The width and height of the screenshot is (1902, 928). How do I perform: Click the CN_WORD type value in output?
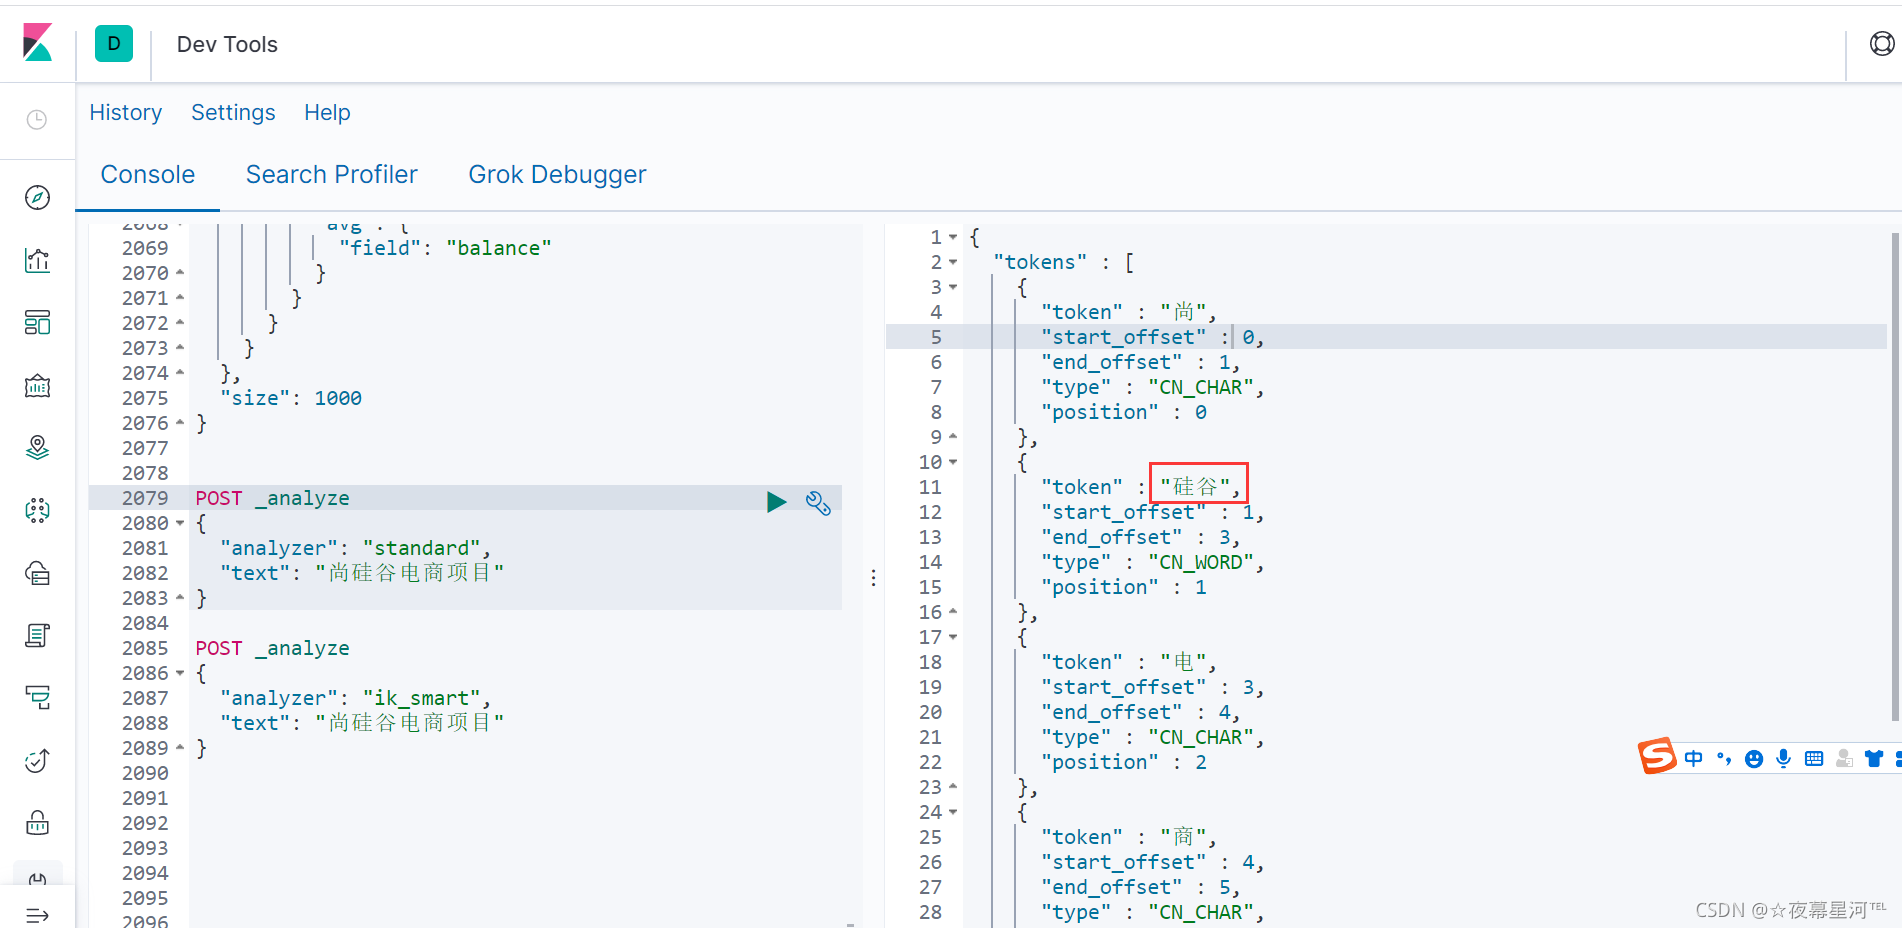tap(1201, 562)
